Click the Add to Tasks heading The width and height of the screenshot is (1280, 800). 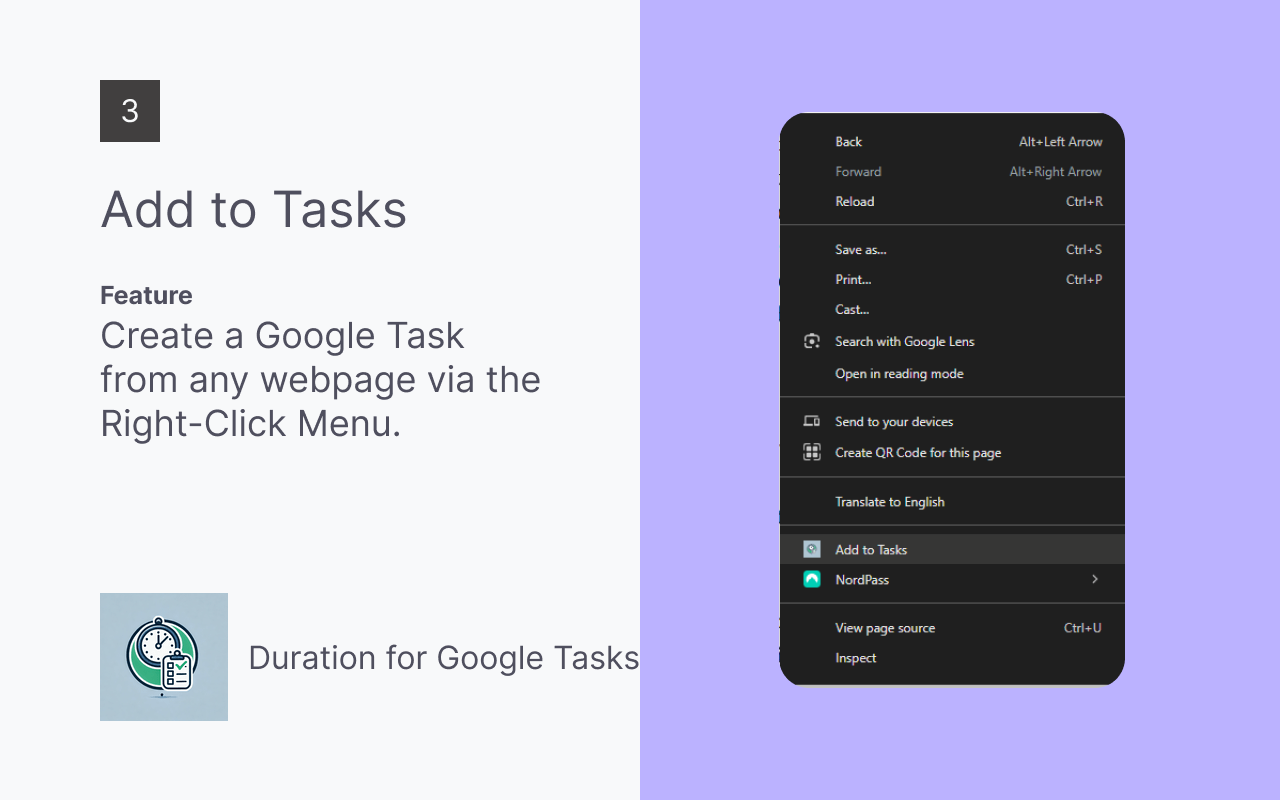tap(254, 210)
